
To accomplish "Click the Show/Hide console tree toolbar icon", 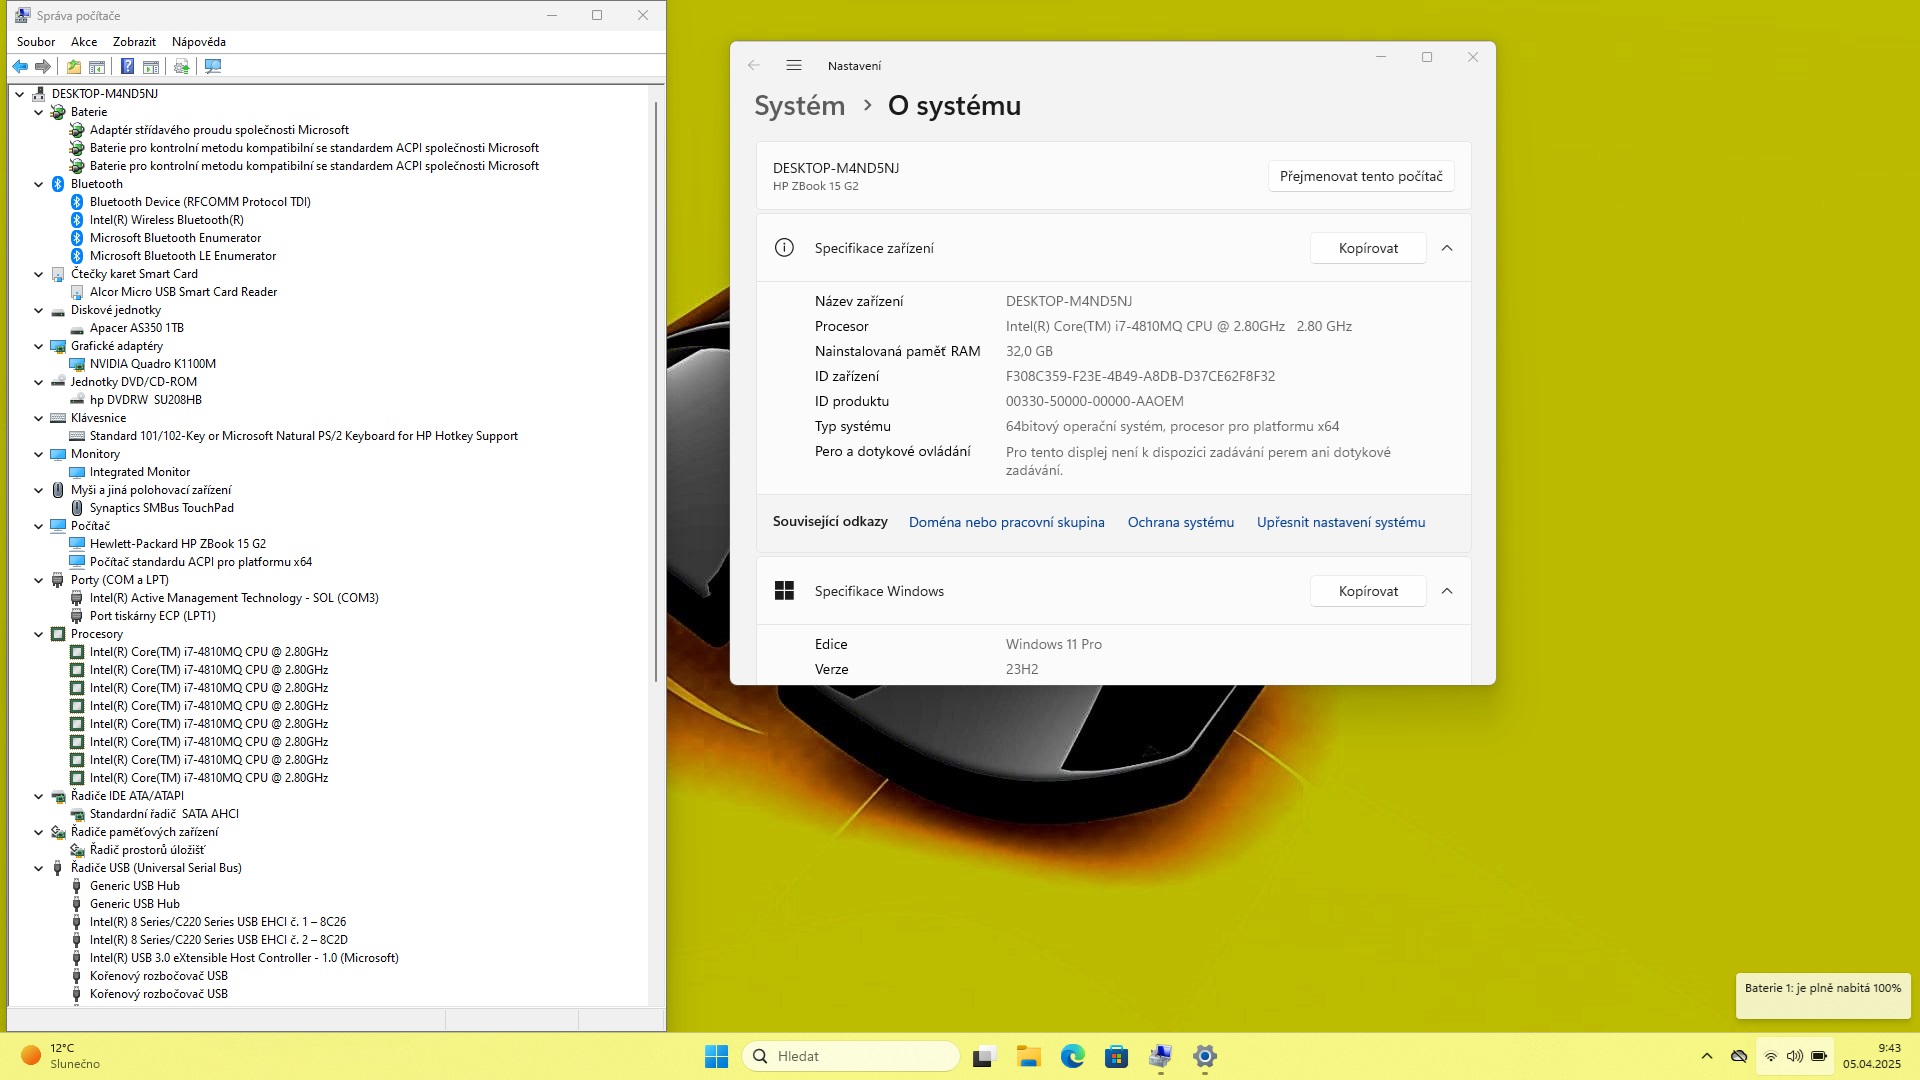I will 97,66.
